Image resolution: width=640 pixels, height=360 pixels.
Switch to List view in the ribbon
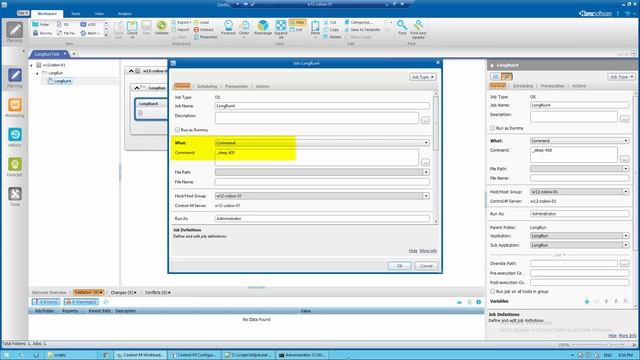pos(296,30)
